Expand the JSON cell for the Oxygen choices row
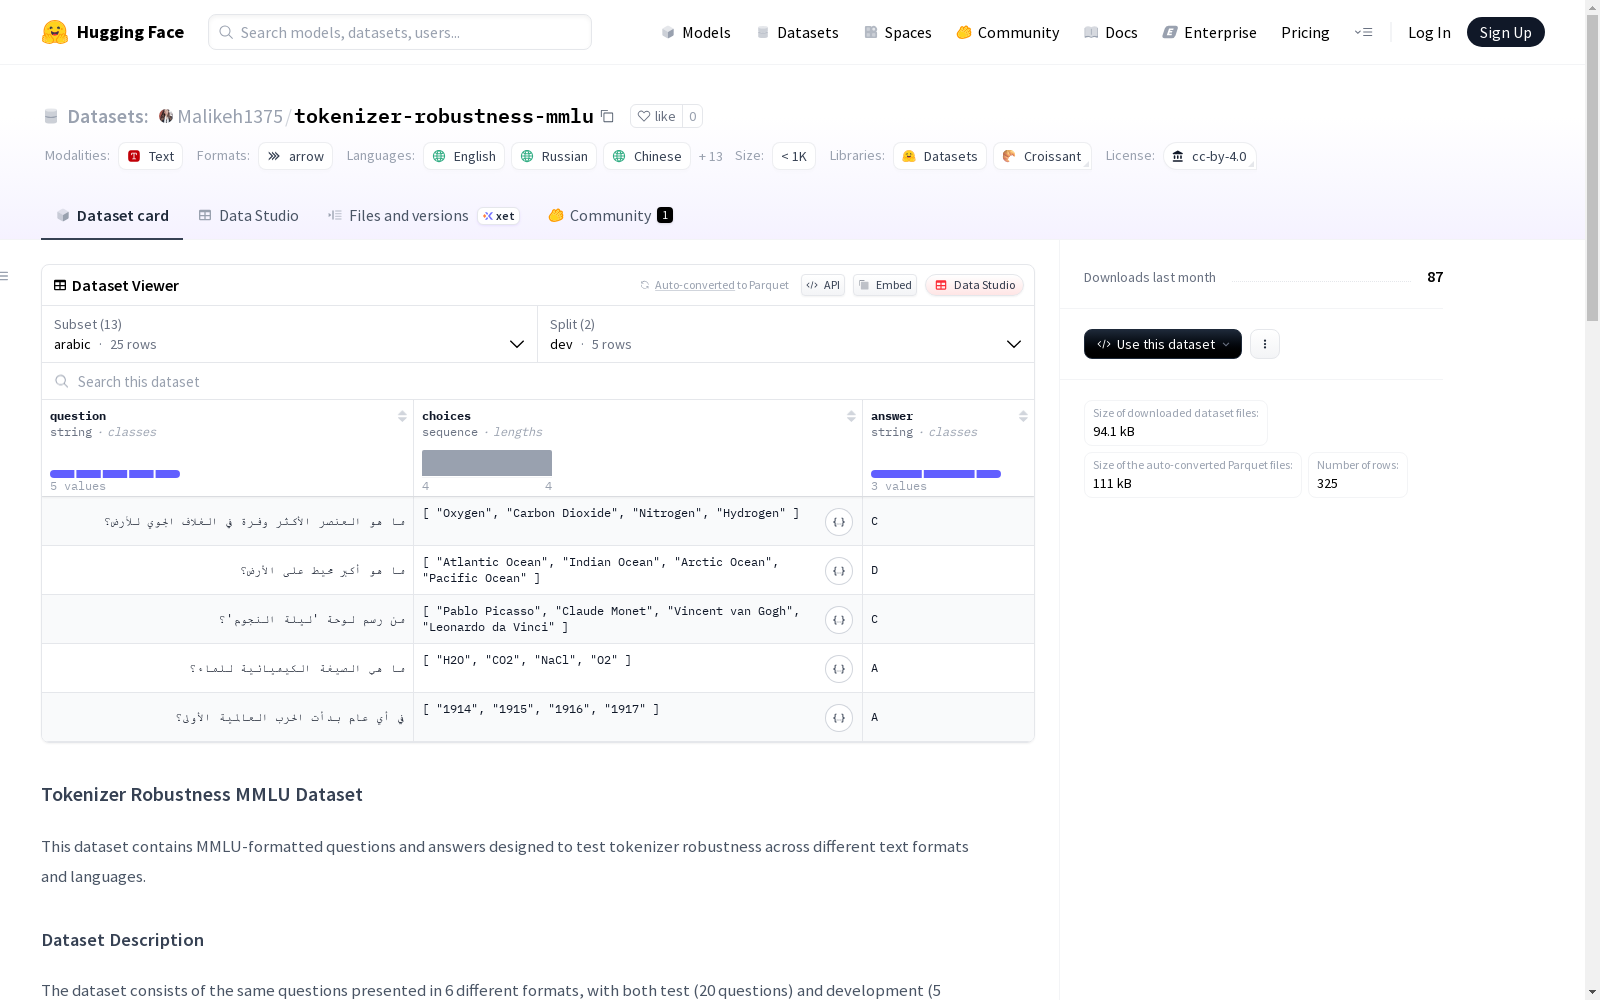Image resolution: width=1600 pixels, height=1000 pixels. (x=839, y=522)
